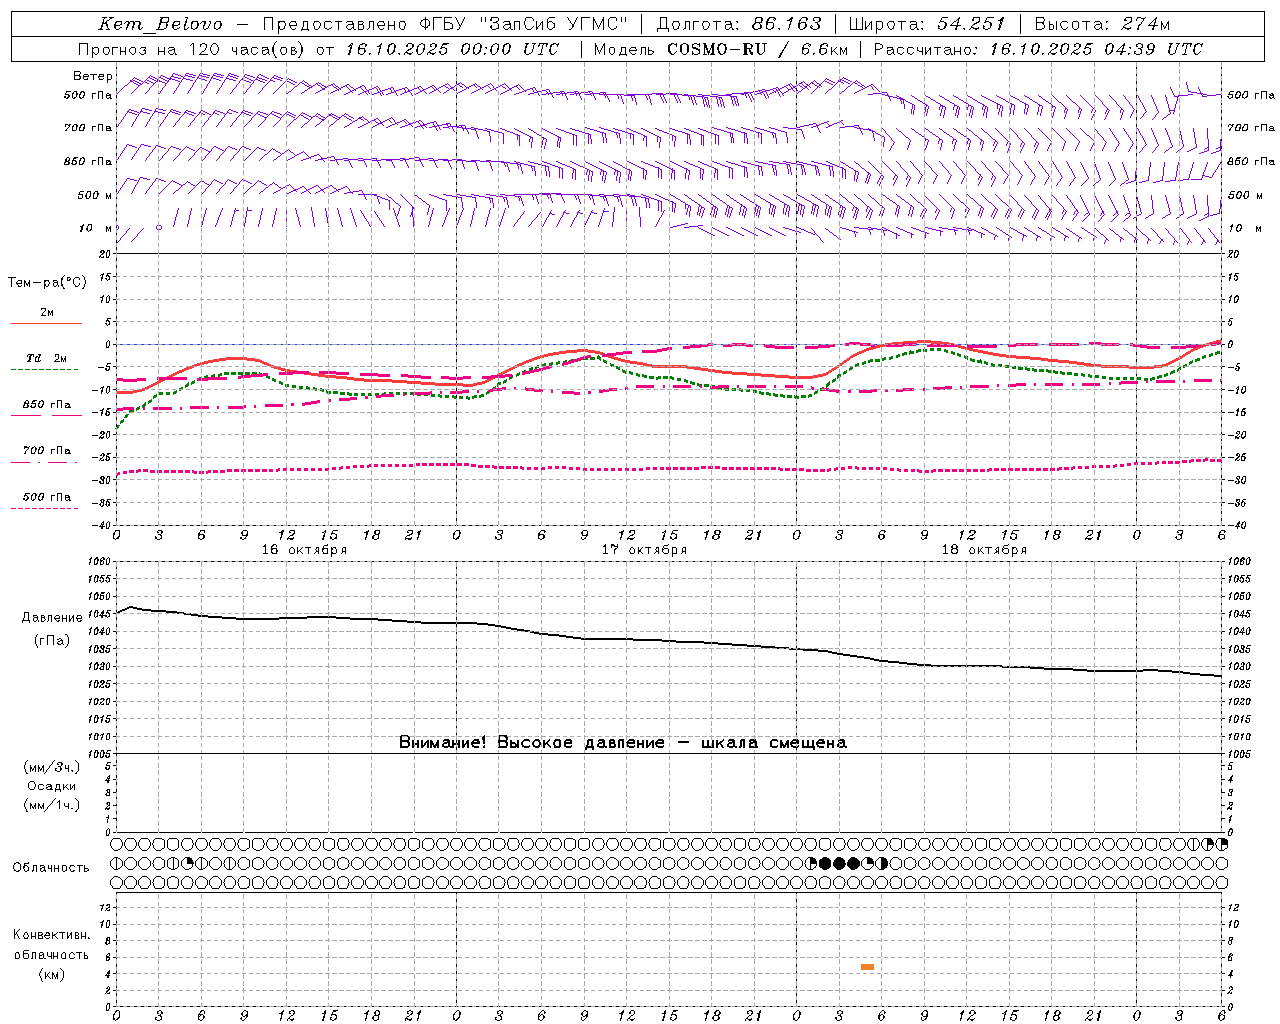Click the quarter-filled cloud circle on 16 октября

point(187,863)
